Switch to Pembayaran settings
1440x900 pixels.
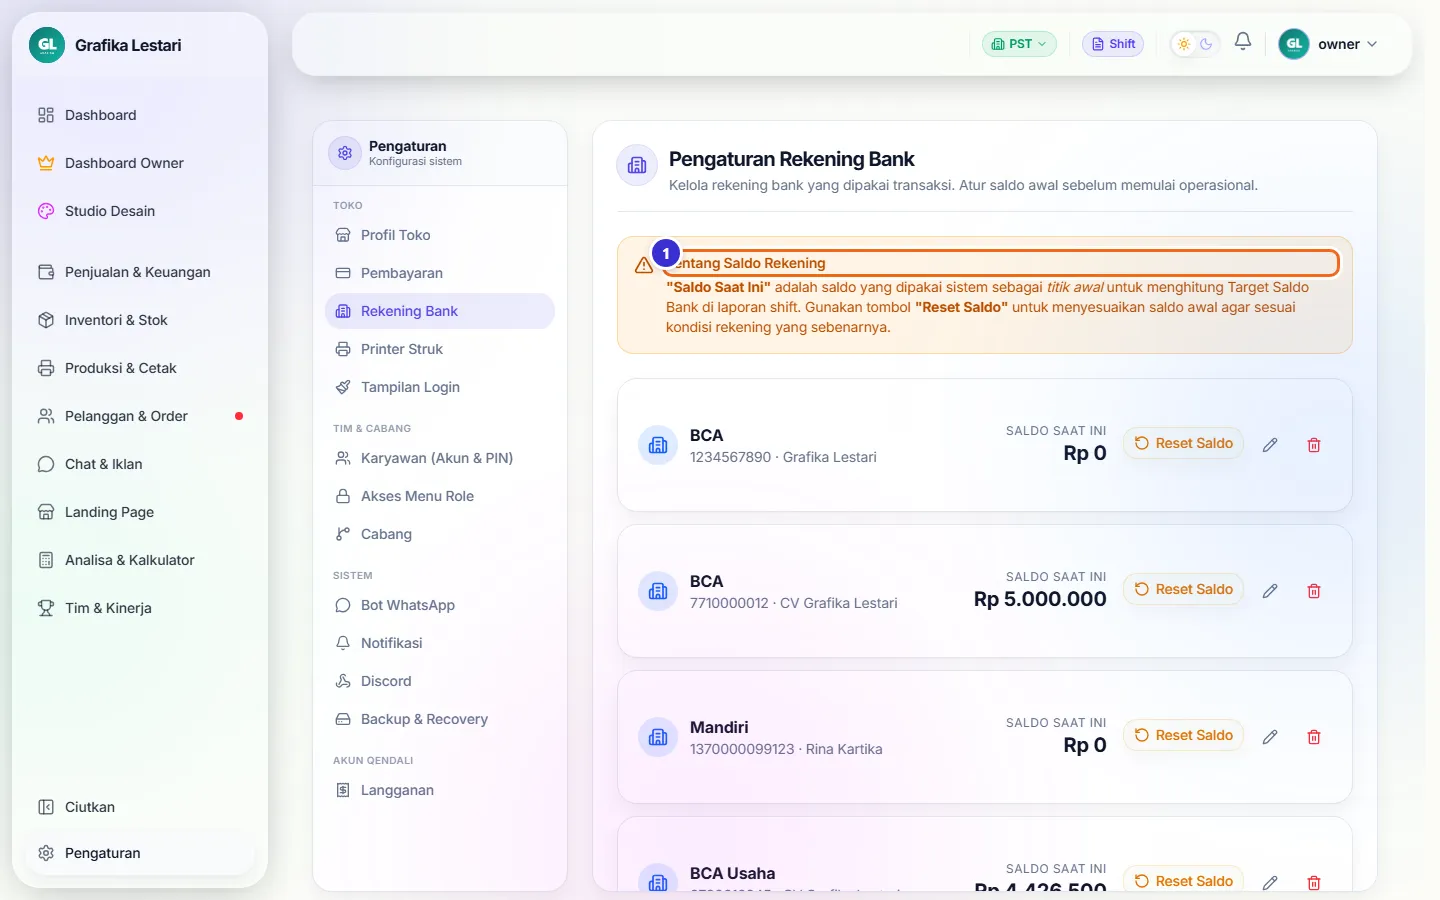point(440,273)
